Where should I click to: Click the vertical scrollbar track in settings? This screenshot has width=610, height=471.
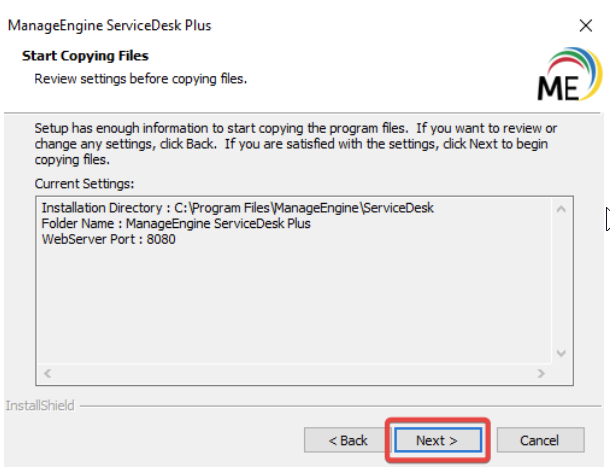(560, 280)
